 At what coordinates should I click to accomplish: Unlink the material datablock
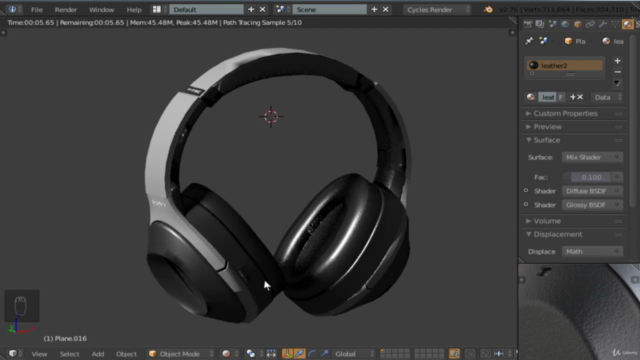click(x=580, y=97)
